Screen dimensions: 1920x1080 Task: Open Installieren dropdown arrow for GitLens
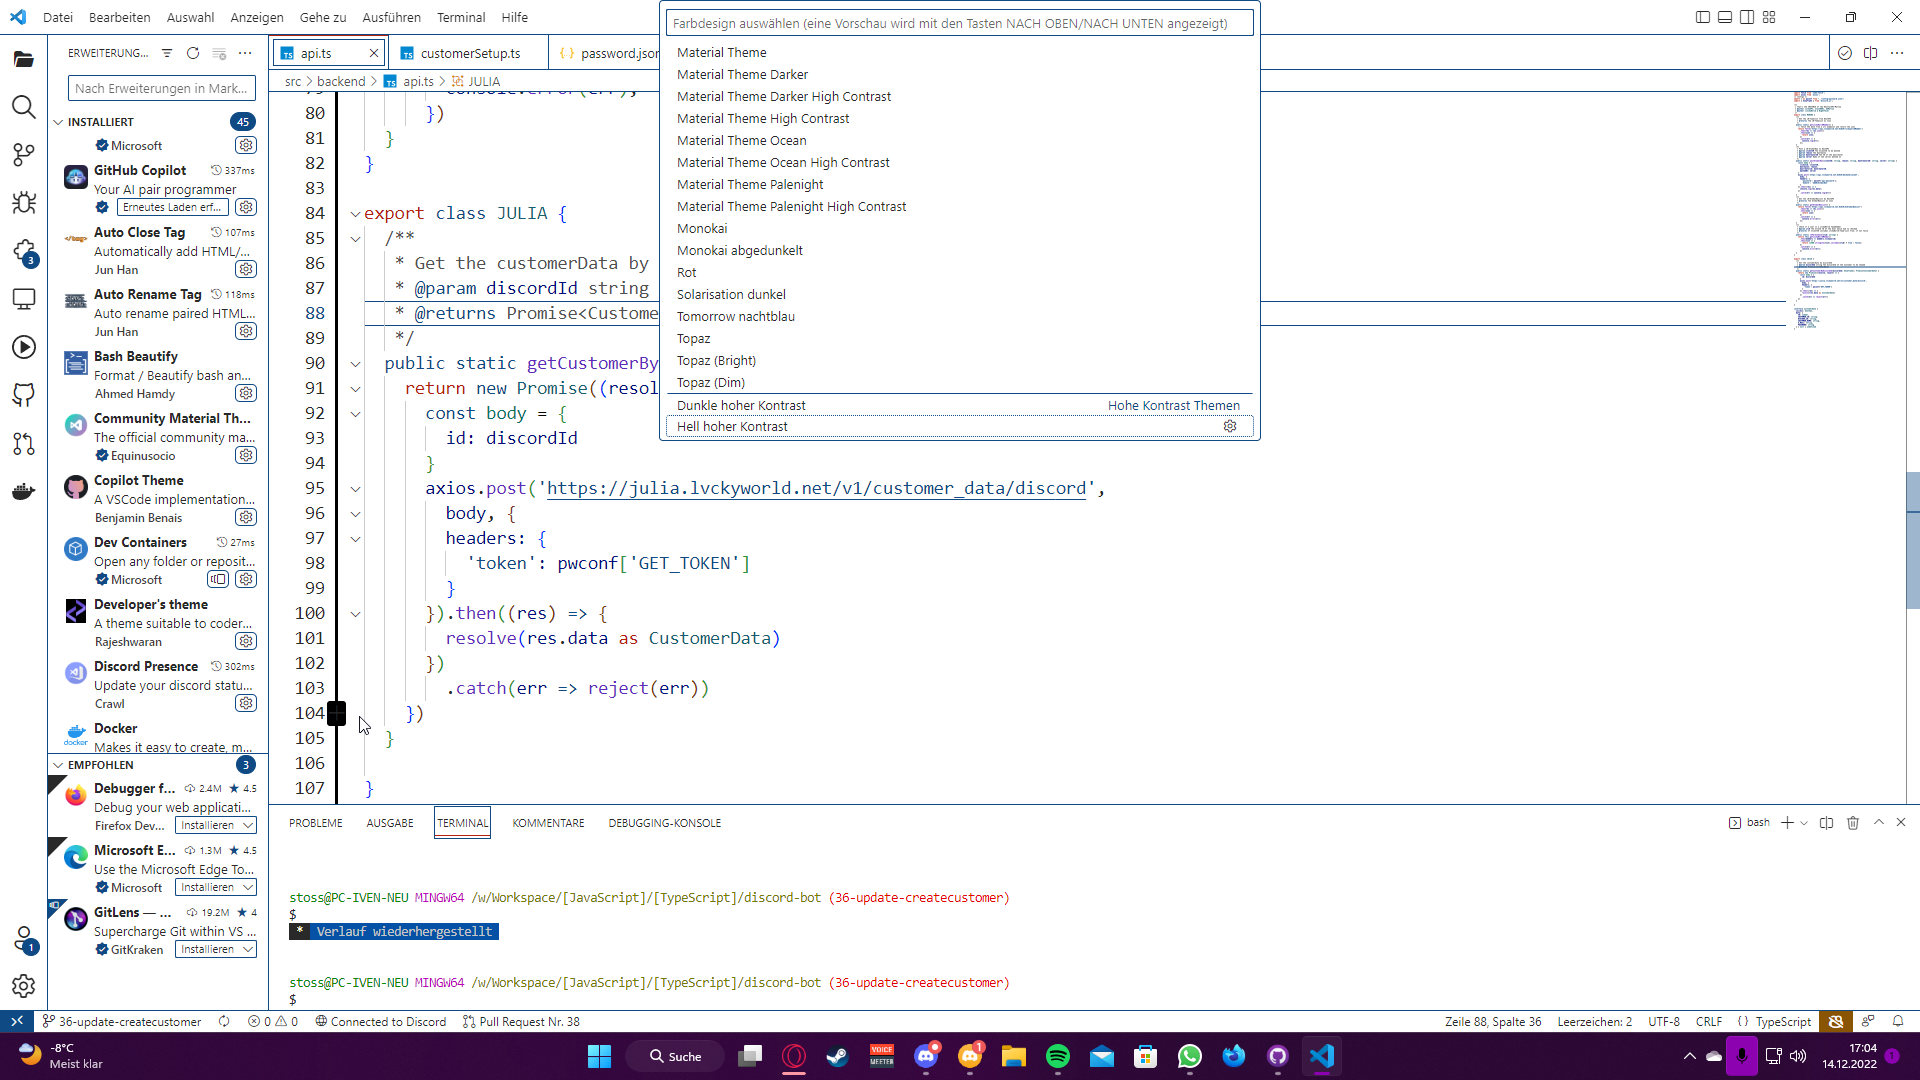[x=248, y=949]
